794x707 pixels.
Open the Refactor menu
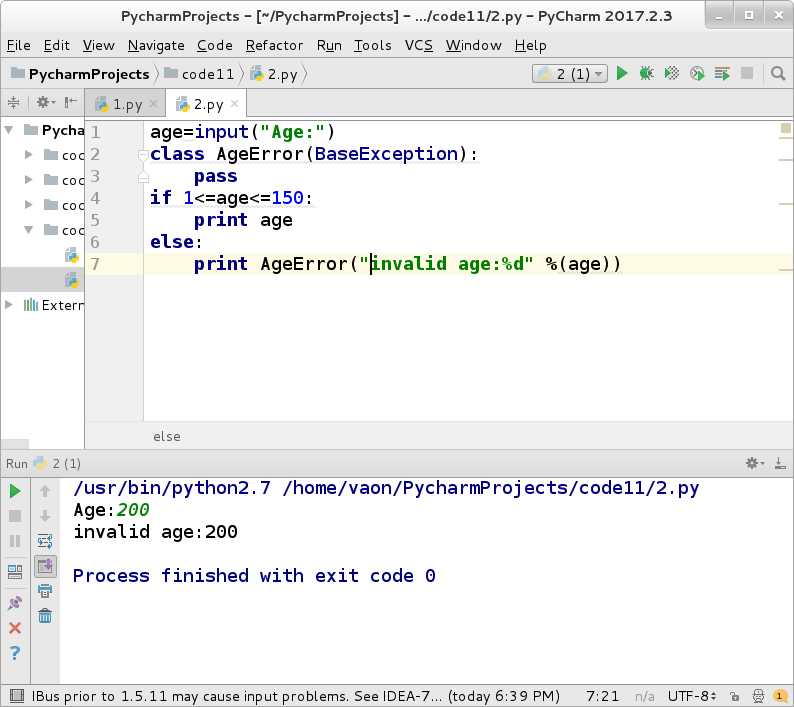click(274, 46)
